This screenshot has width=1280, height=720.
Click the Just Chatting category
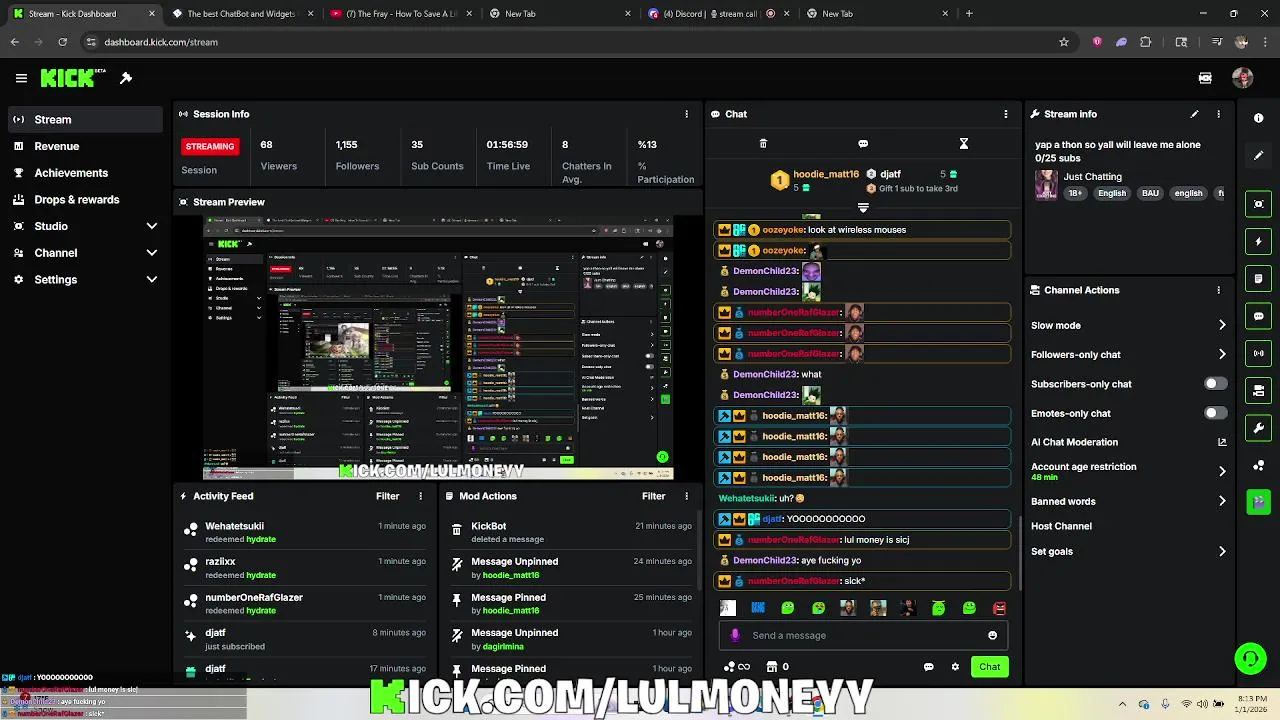tap(1092, 177)
